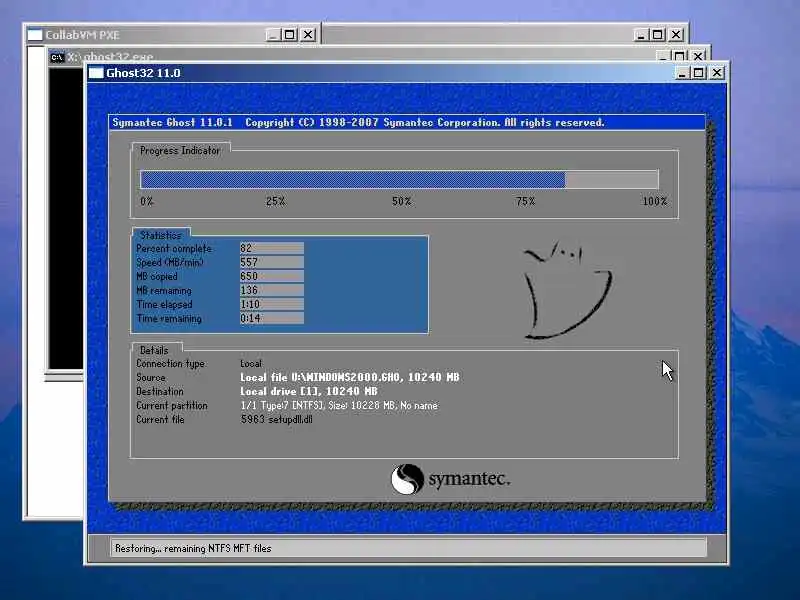This screenshot has height=600, width=800.
Task: Click the symantec wordmark text
Action: tap(469, 479)
